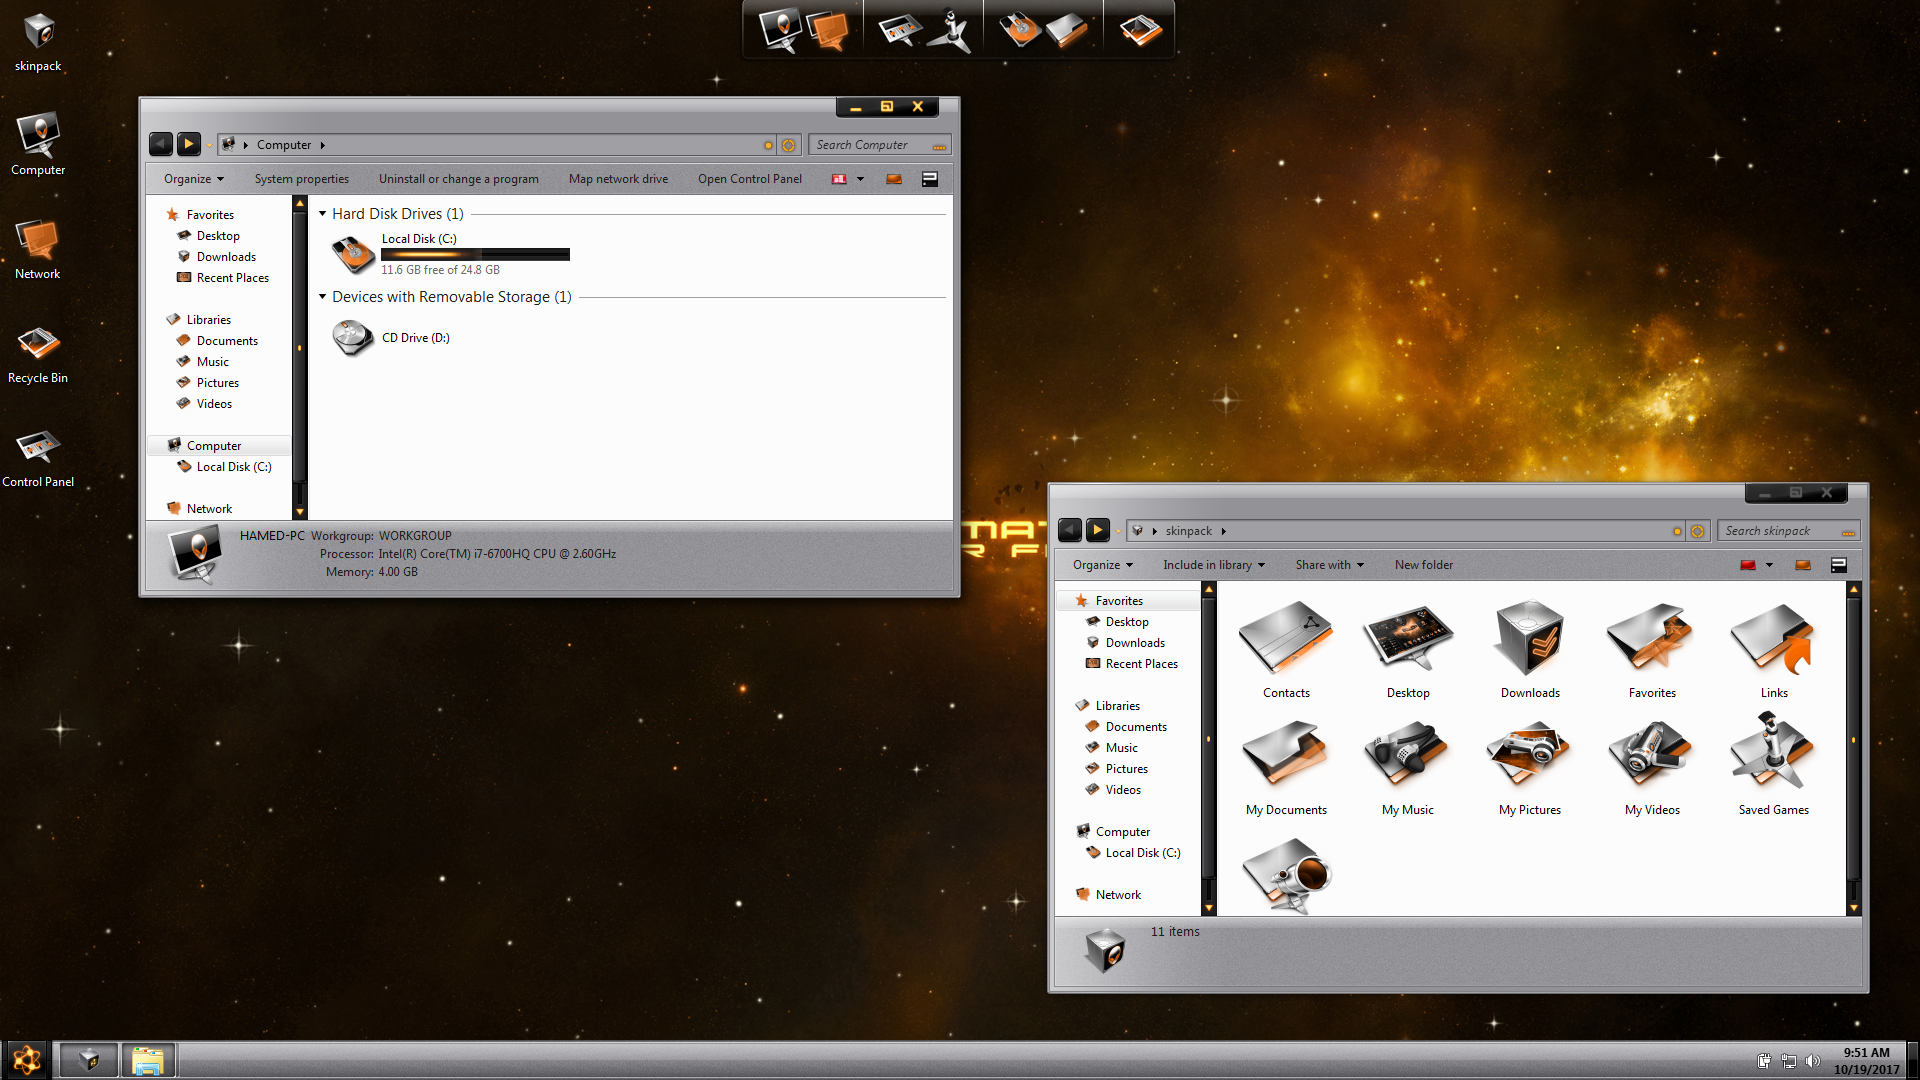
Task: Click the Share with menu
Action: [1329, 565]
